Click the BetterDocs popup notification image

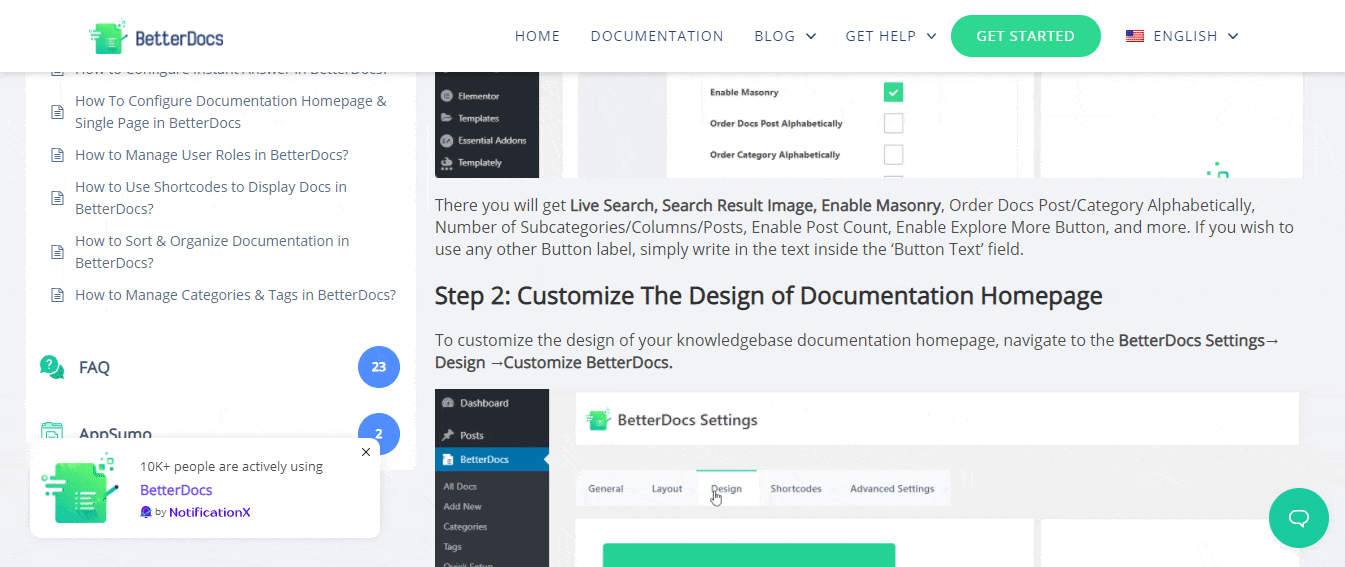(x=80, y=489)
